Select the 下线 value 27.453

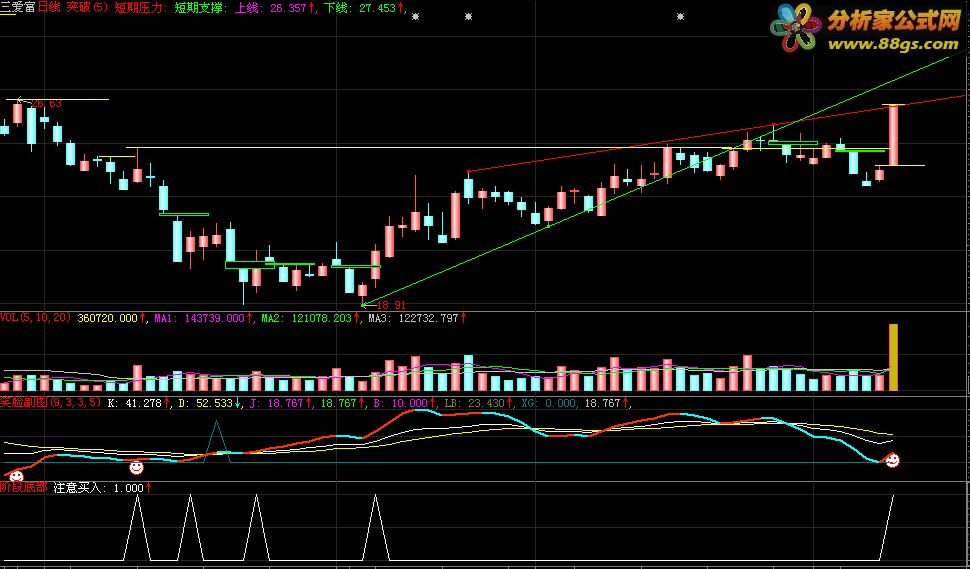(x=377, y=7)
